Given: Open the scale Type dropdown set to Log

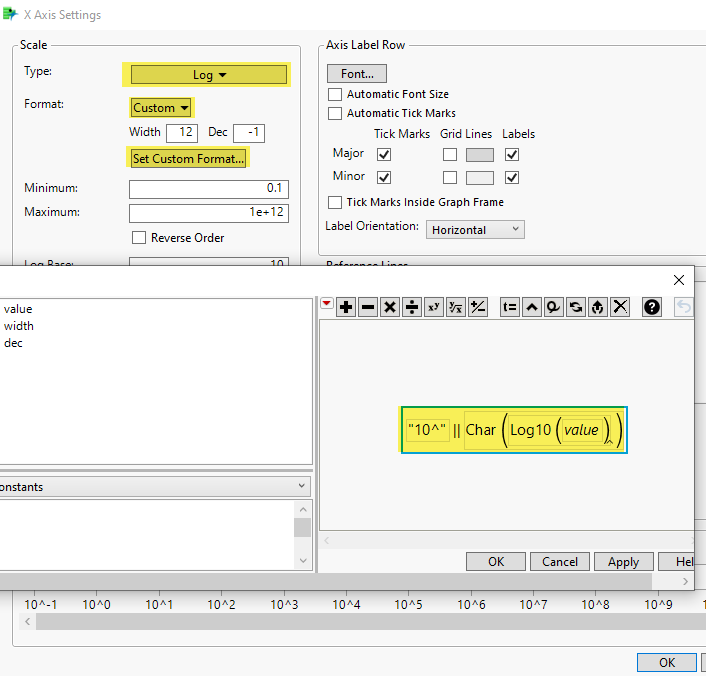Looking at the screenshot, I should click(209, 75).
